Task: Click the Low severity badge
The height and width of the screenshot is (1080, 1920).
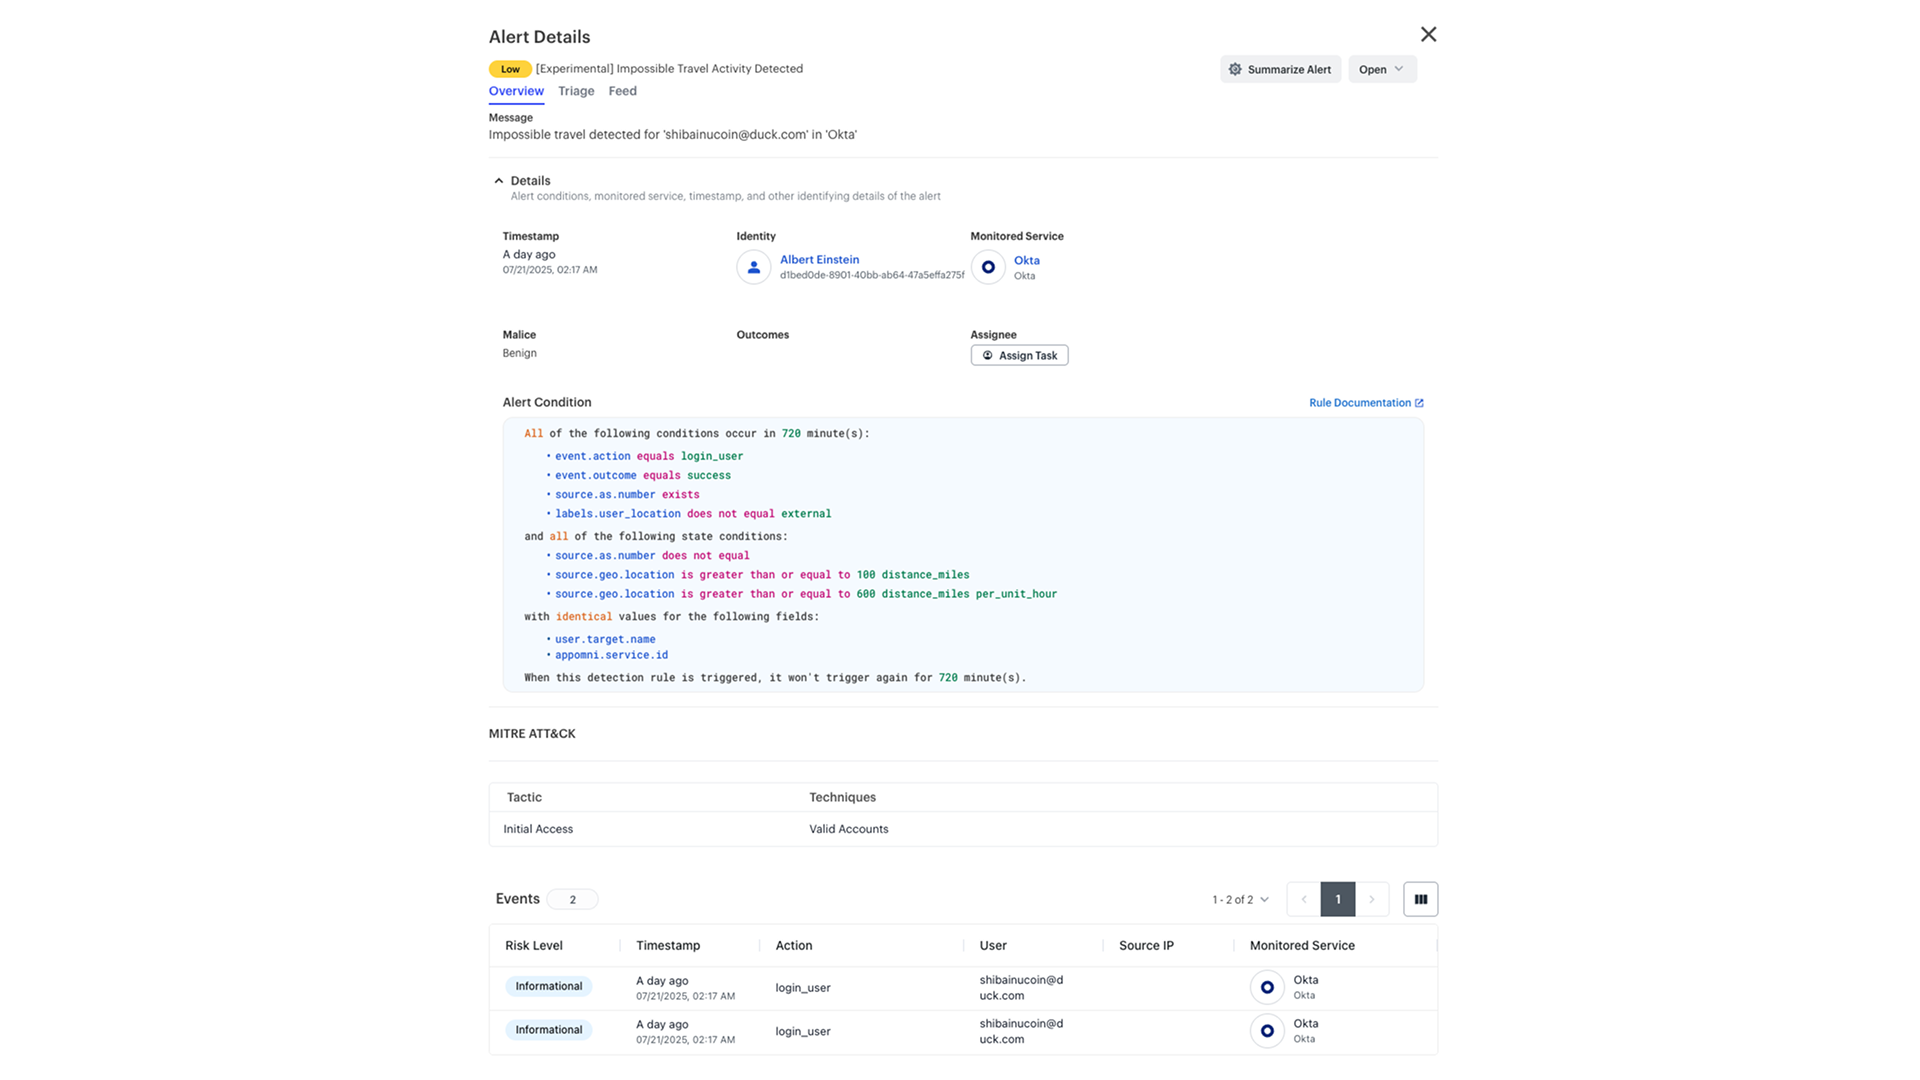Action: pos(510,69)
